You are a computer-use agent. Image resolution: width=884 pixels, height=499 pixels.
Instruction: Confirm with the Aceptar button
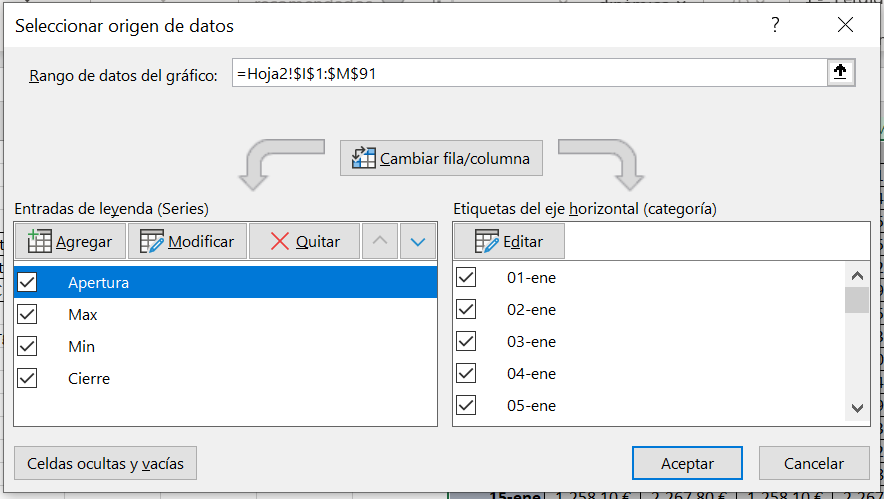[x=687, y=463]
